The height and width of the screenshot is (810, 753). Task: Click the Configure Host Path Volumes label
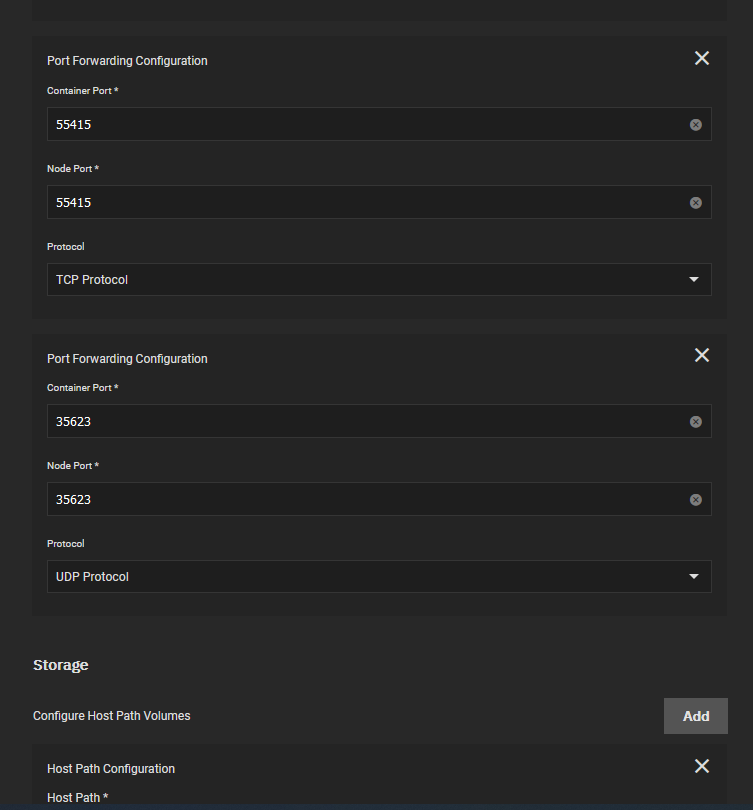tap(112, 716)
